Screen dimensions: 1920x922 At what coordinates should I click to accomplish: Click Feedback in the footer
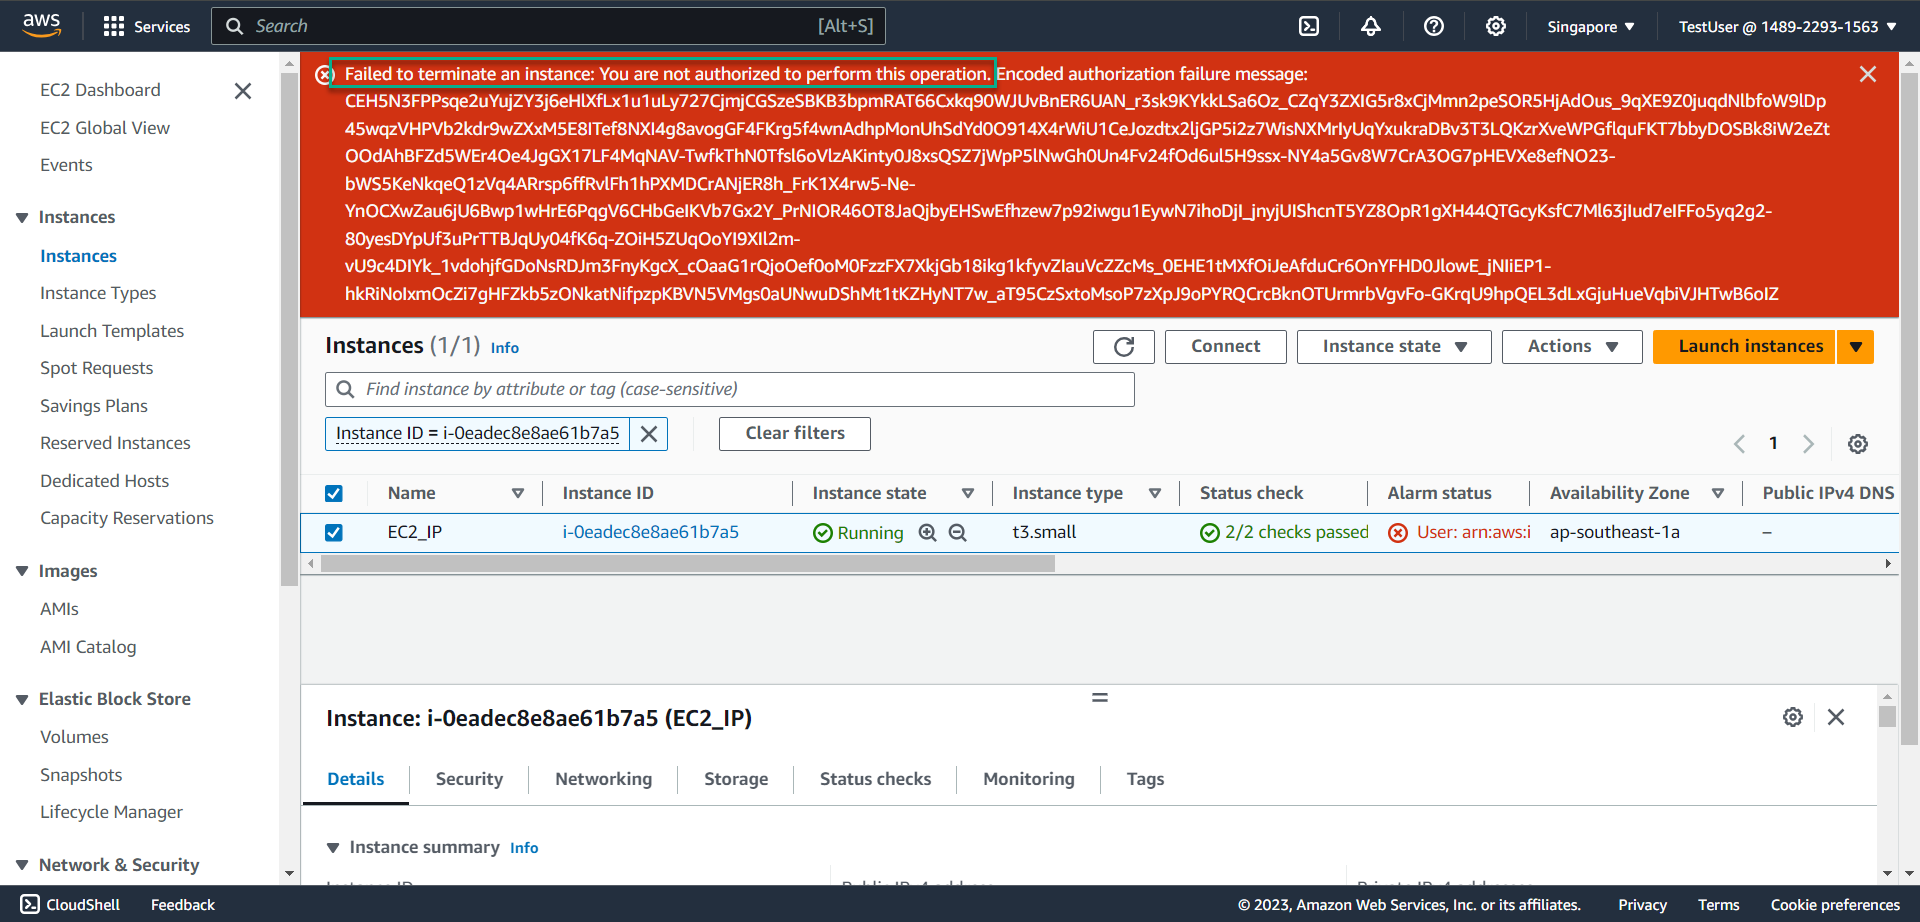click(183, 905)
